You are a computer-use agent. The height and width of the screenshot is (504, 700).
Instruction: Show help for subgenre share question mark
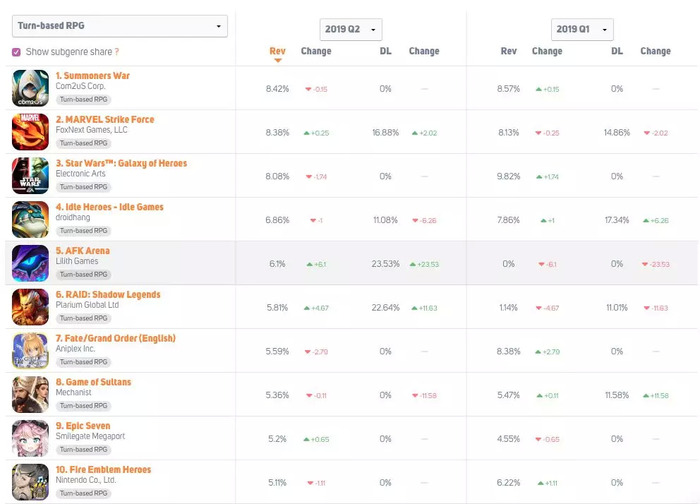pos(117,52)
